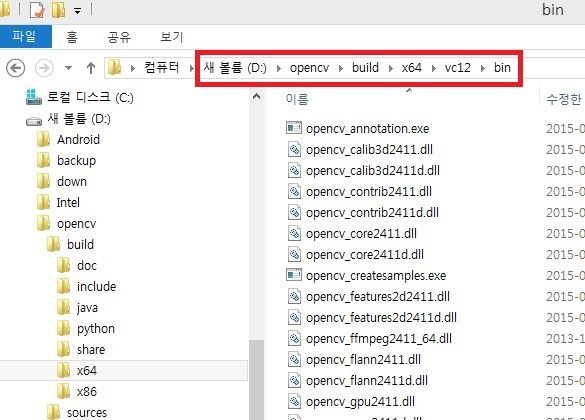The width and height of the screenshot is (585, 420).
Task: Select the opencv_features2d2411.dll file icon
Action: tap(294, 297)
